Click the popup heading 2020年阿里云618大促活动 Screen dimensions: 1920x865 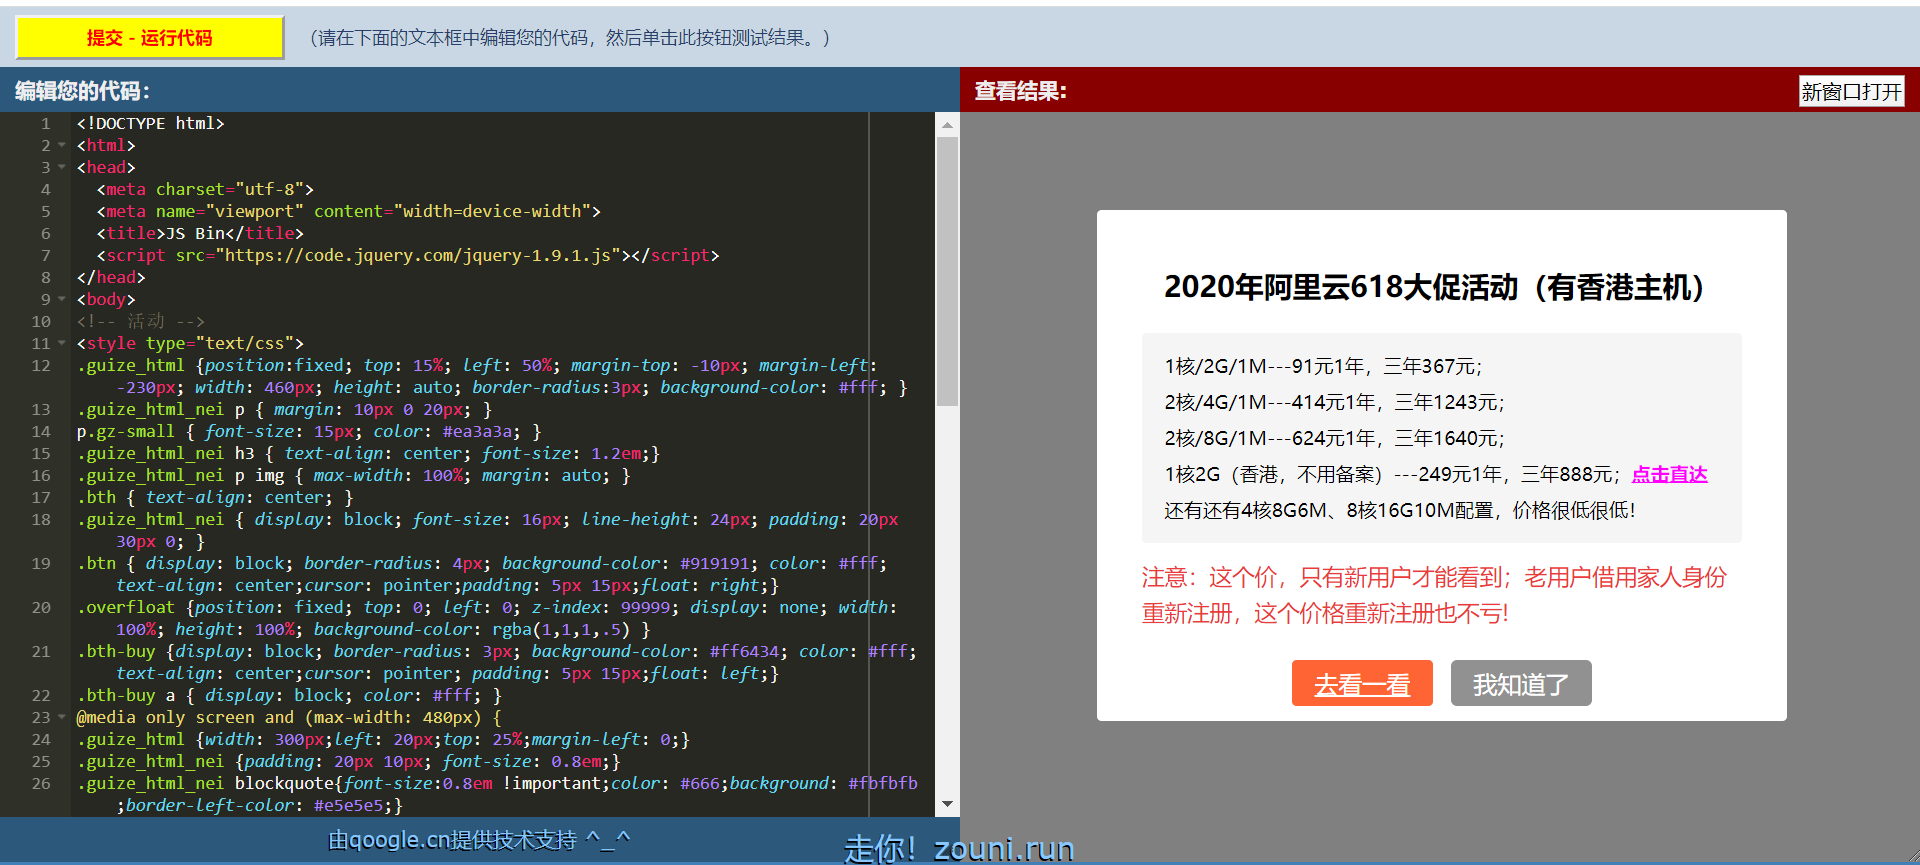(1434, 288)
